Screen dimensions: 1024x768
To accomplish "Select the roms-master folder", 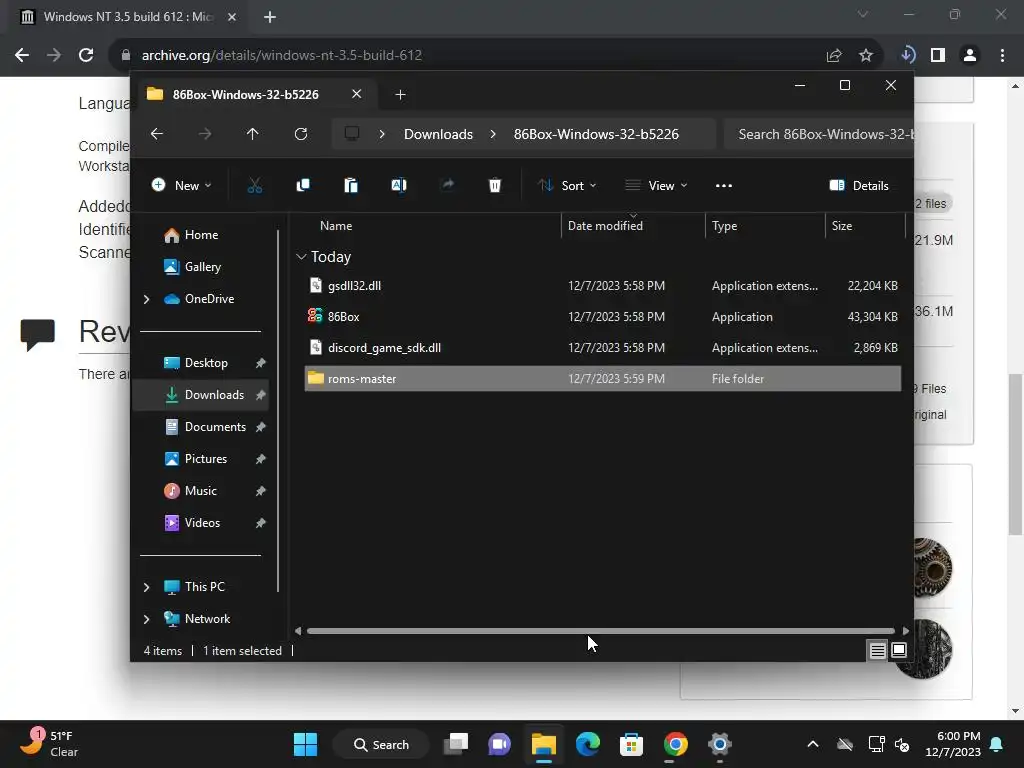I will [603, 379].
